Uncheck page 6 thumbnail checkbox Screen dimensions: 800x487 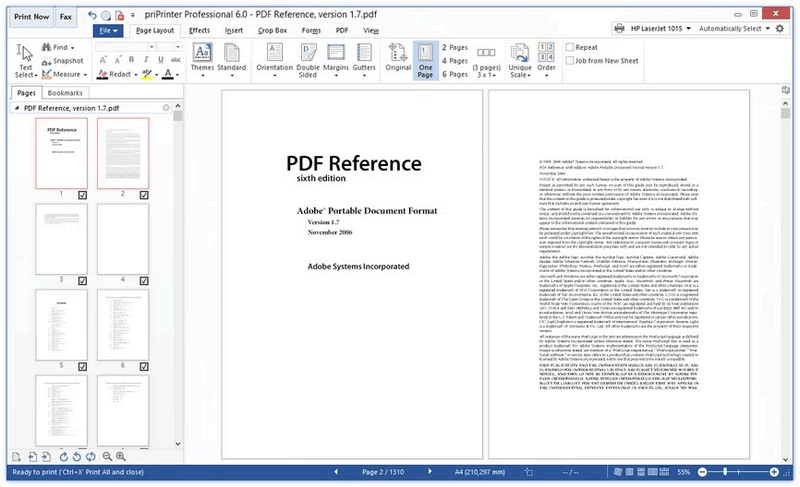click(x=144, y=366)
